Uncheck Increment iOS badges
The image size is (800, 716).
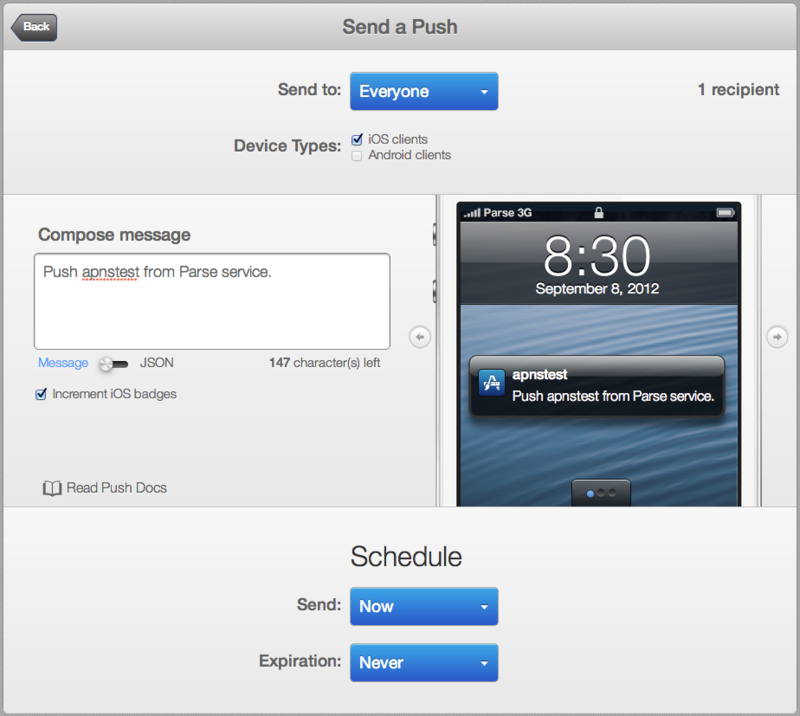tap(41, 394)
